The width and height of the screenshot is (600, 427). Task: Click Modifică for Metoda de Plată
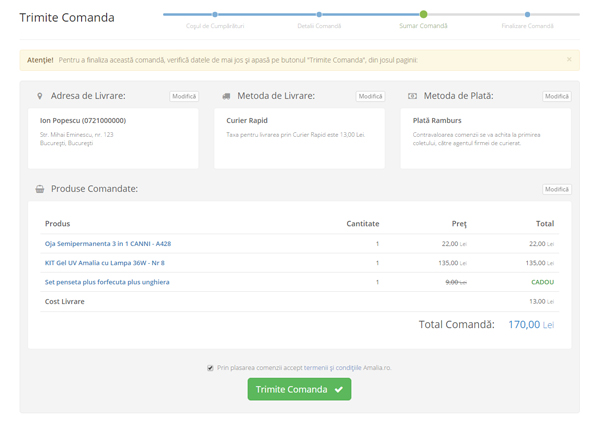(x=556, y=96)
